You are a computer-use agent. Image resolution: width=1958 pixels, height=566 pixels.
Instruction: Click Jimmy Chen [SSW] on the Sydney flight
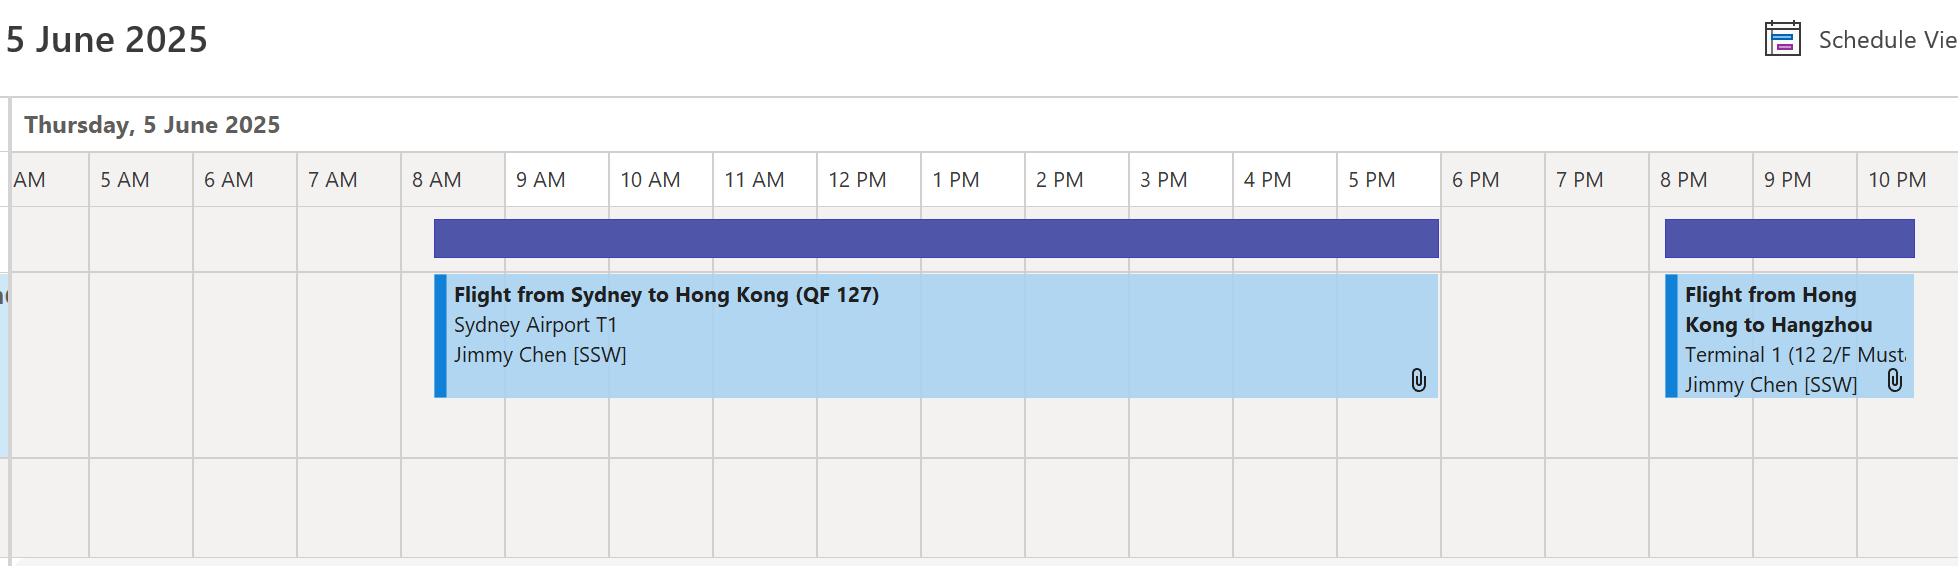click(x=540, y=355)
